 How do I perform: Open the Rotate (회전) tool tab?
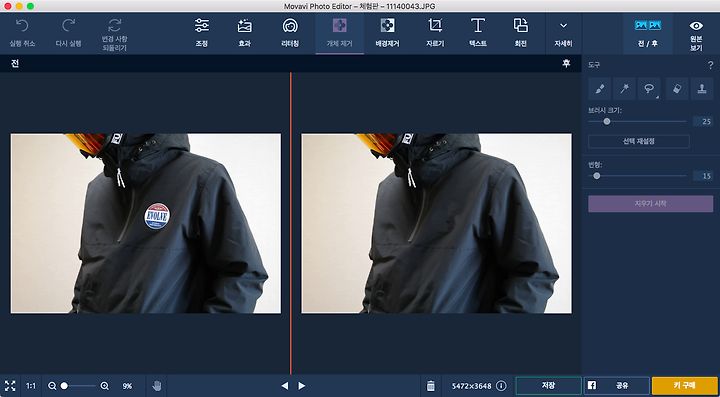pos(520,32)
